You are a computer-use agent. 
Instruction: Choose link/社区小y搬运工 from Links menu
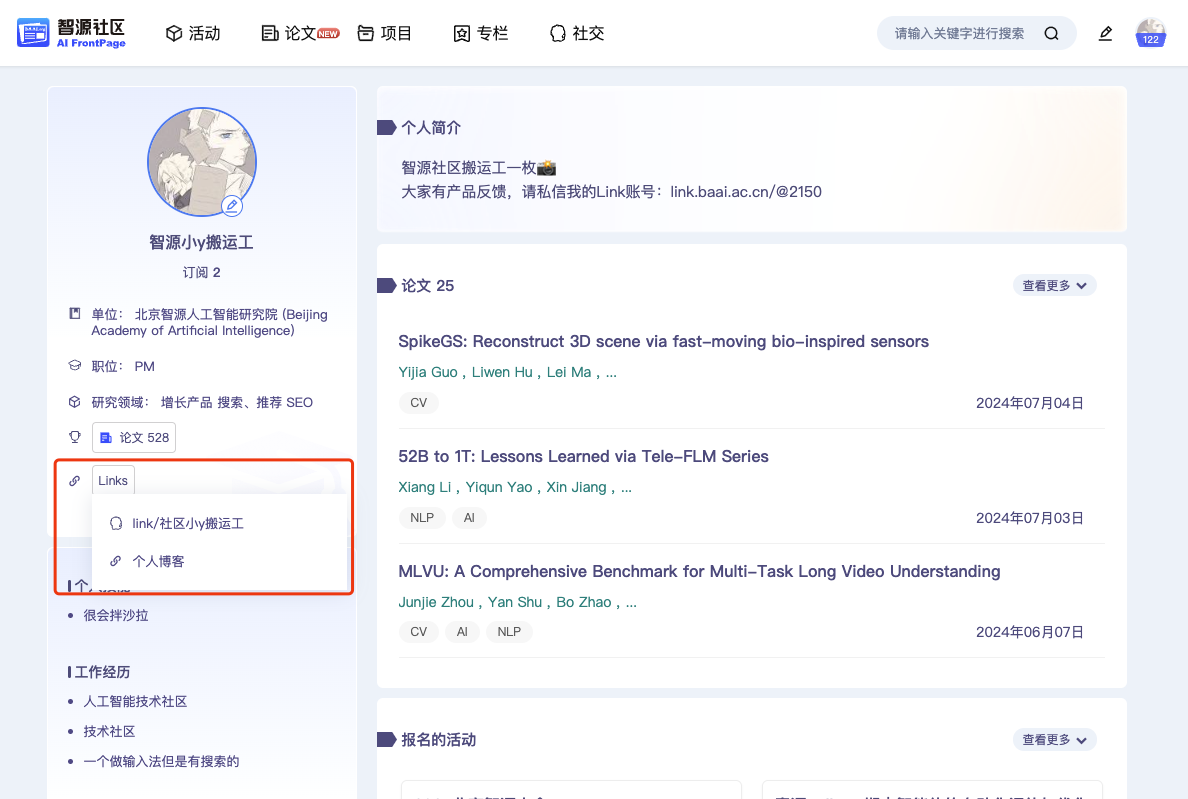pyautogui.click(x=188, y=523)
